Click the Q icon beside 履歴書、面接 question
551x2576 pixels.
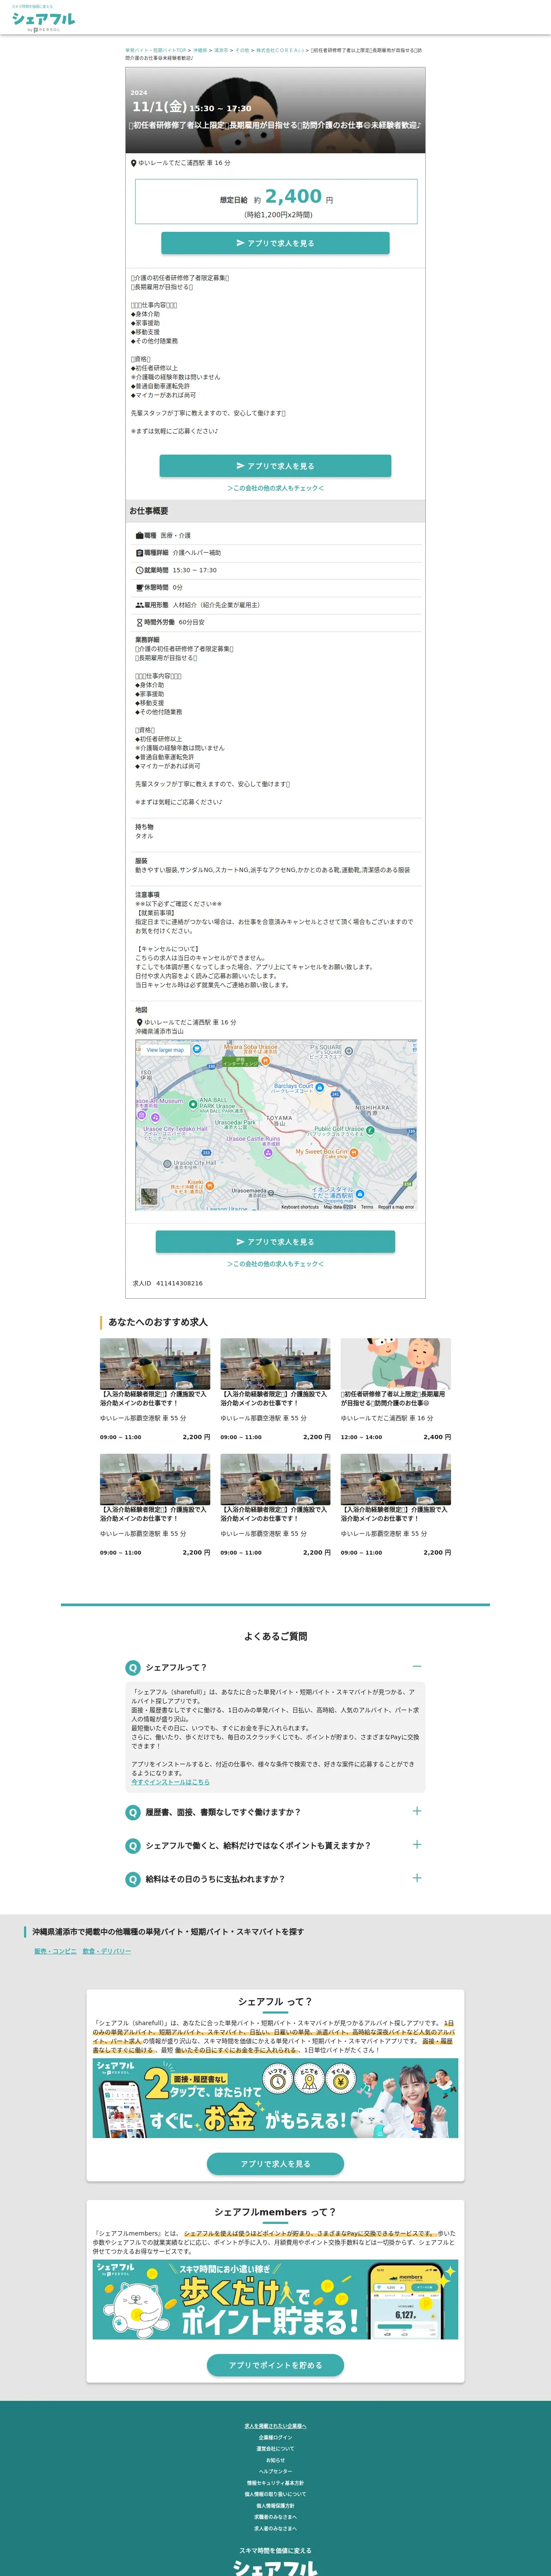click(132, 1812)
